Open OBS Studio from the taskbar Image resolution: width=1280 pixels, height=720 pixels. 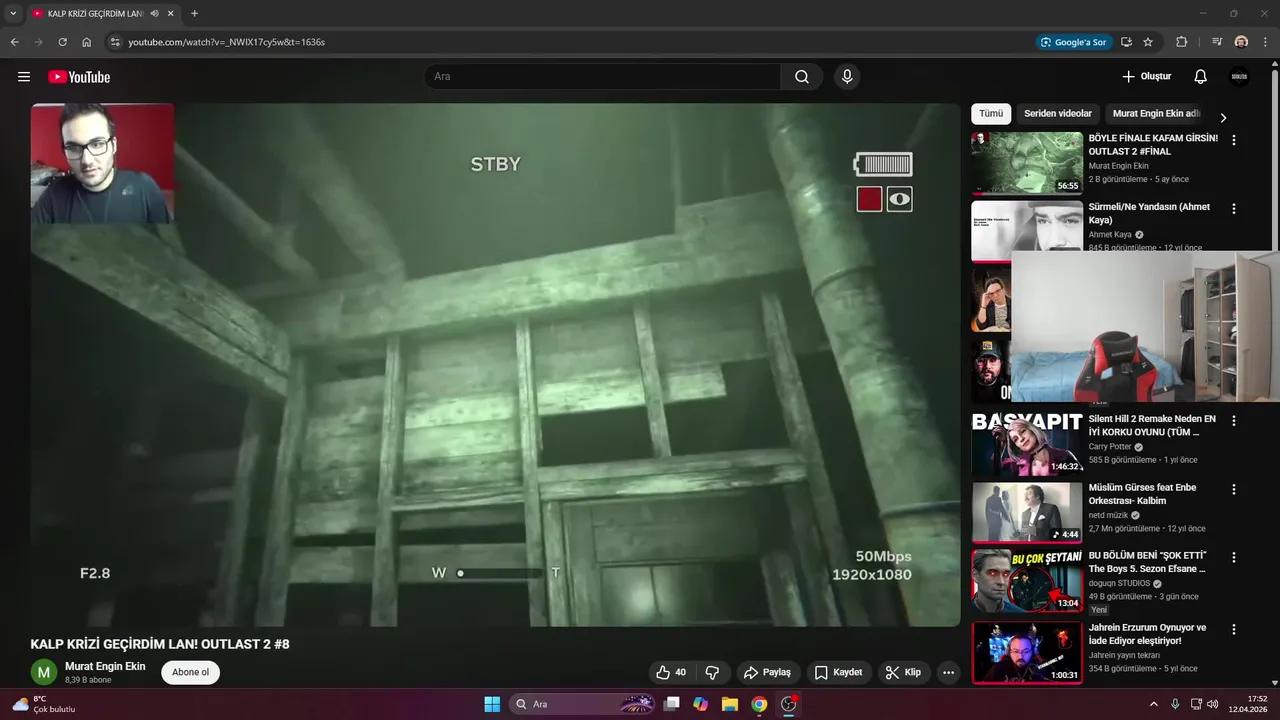click(789, 704)
